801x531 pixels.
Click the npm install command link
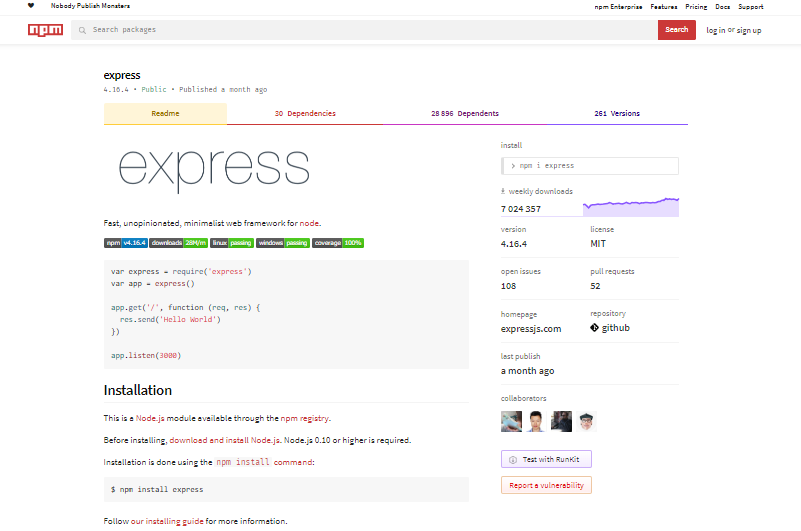265,462
